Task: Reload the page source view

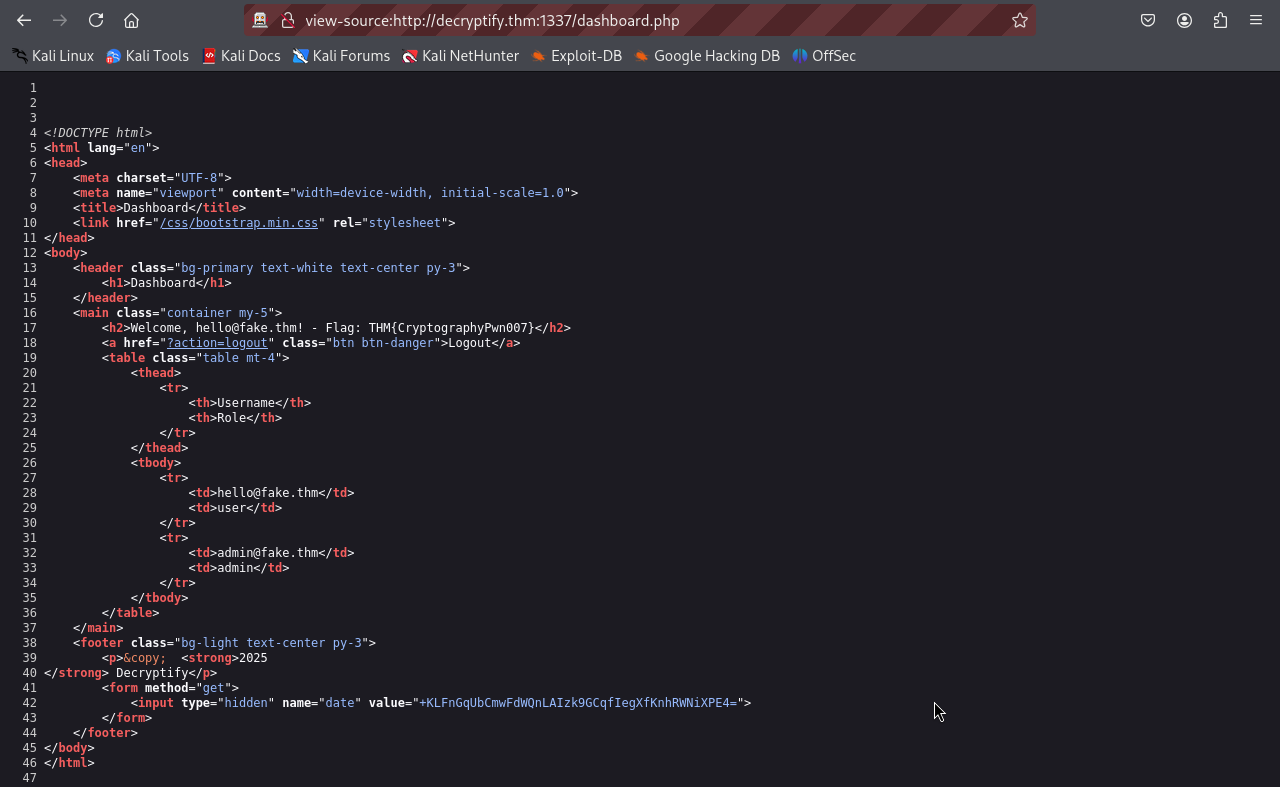Action: [96, 20]
